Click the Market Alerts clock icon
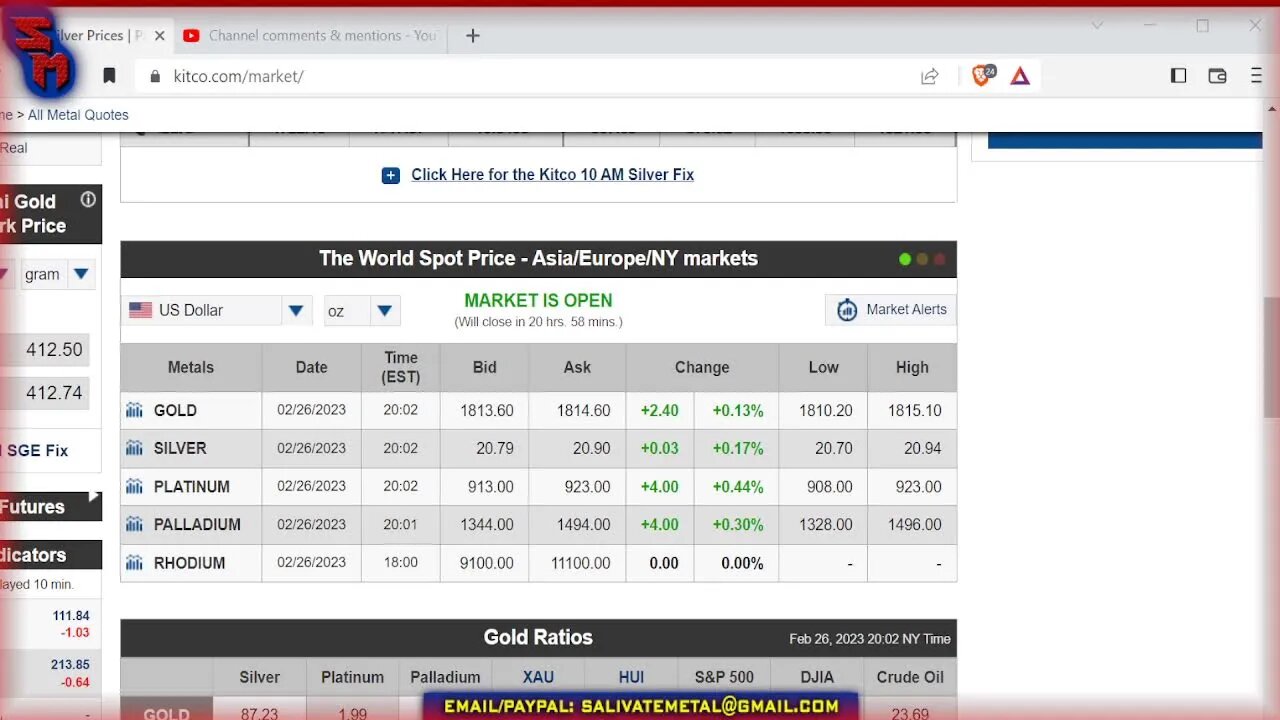This screenshot has height=720, width=1280. (847, 310)
